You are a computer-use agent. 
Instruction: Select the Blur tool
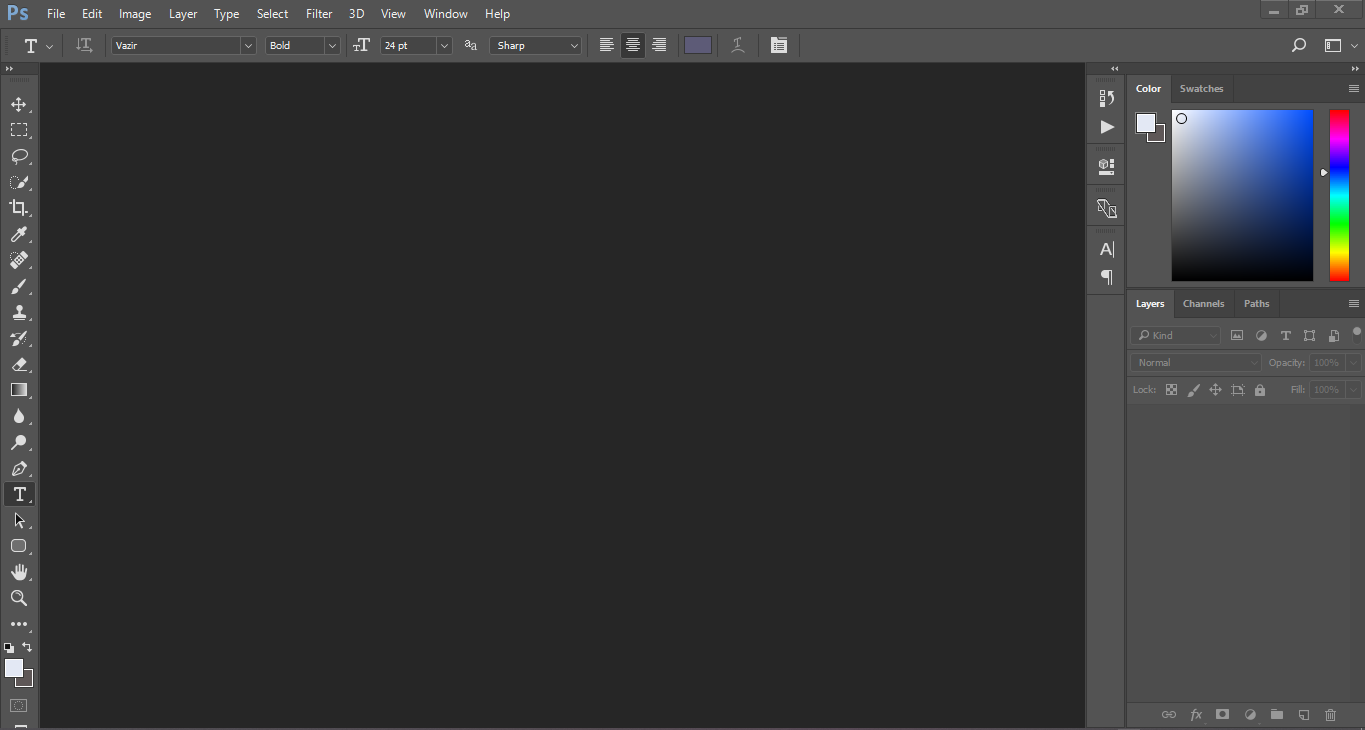[x=18, y=416]
